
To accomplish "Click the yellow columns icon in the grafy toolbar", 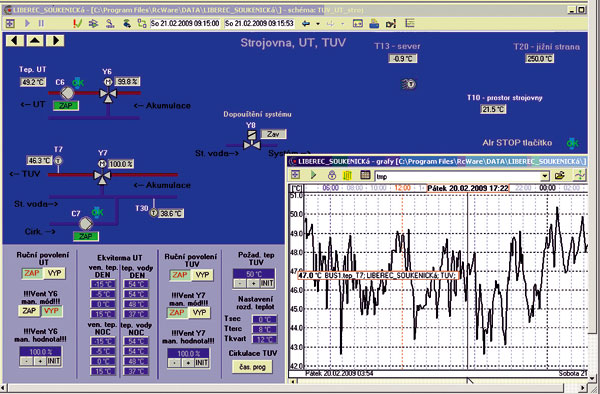I will point(347,175).
